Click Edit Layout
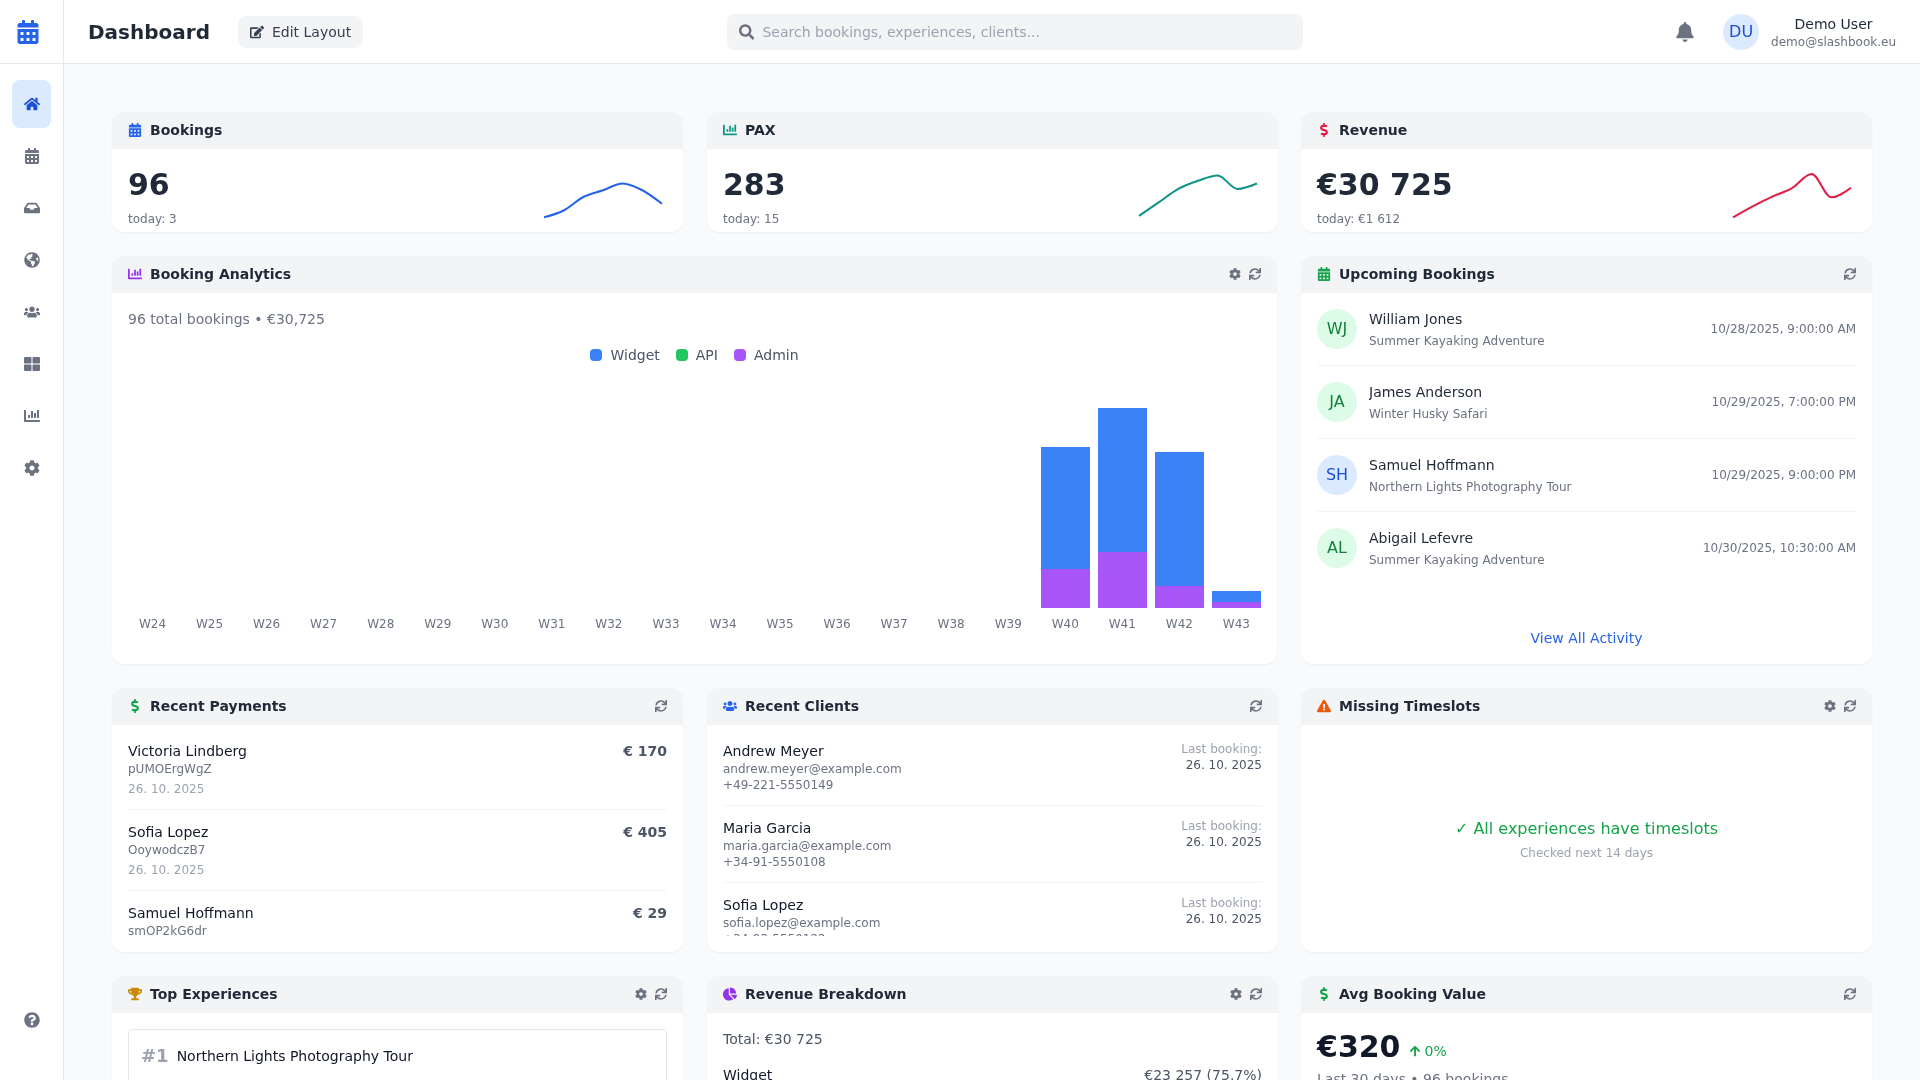 click(299, 31)
